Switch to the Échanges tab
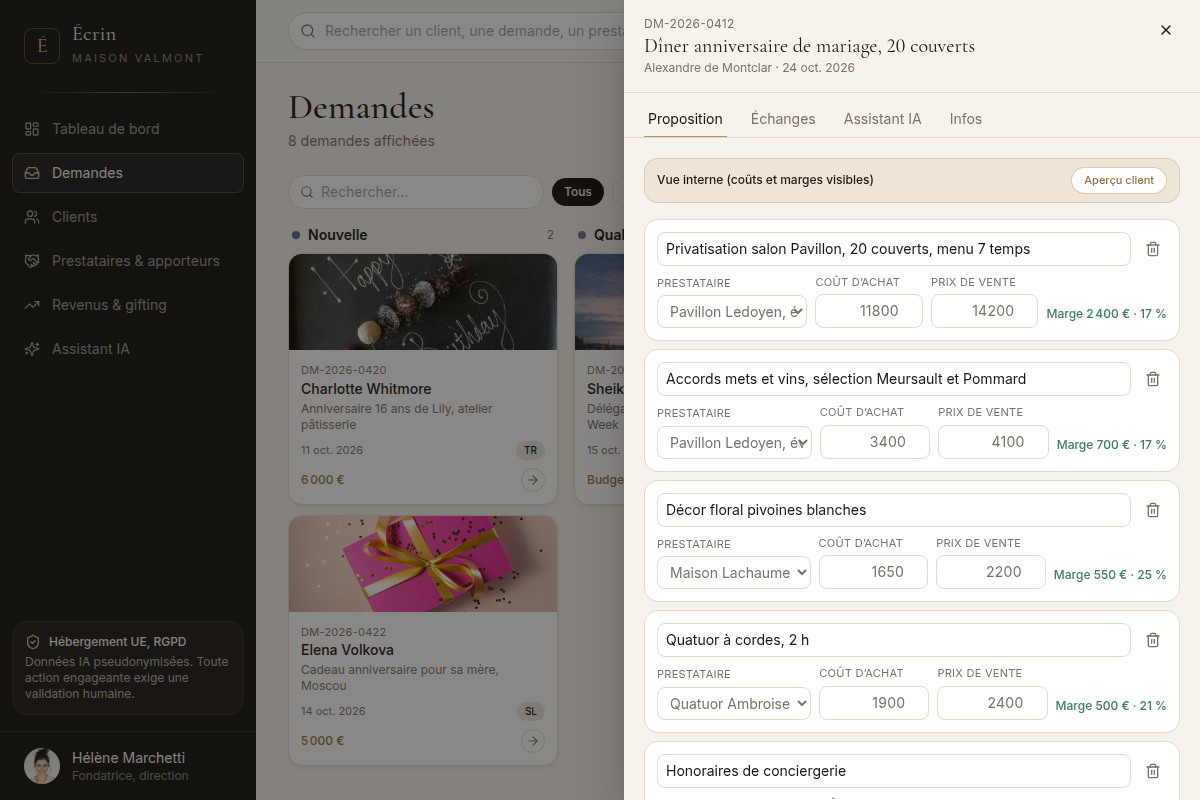This screenshot has width=1200, height=800. point(783,119)
